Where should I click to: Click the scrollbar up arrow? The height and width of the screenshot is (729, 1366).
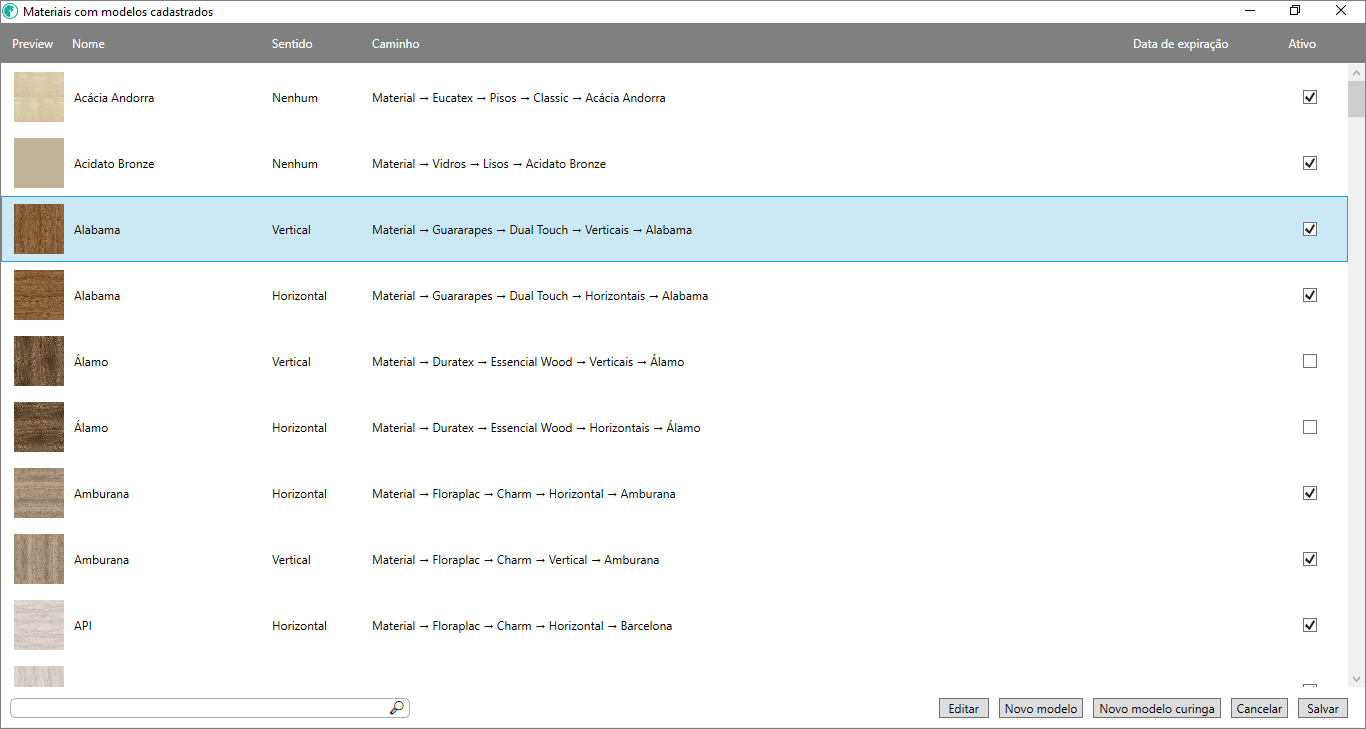[x=1357, y=74]
